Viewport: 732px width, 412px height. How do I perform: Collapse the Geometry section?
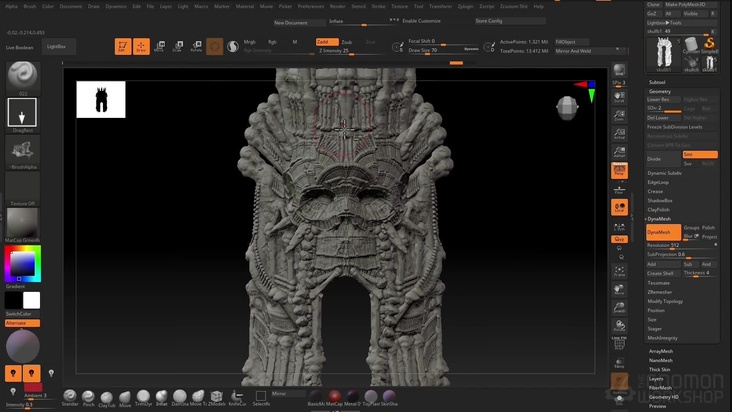(660, 91)
